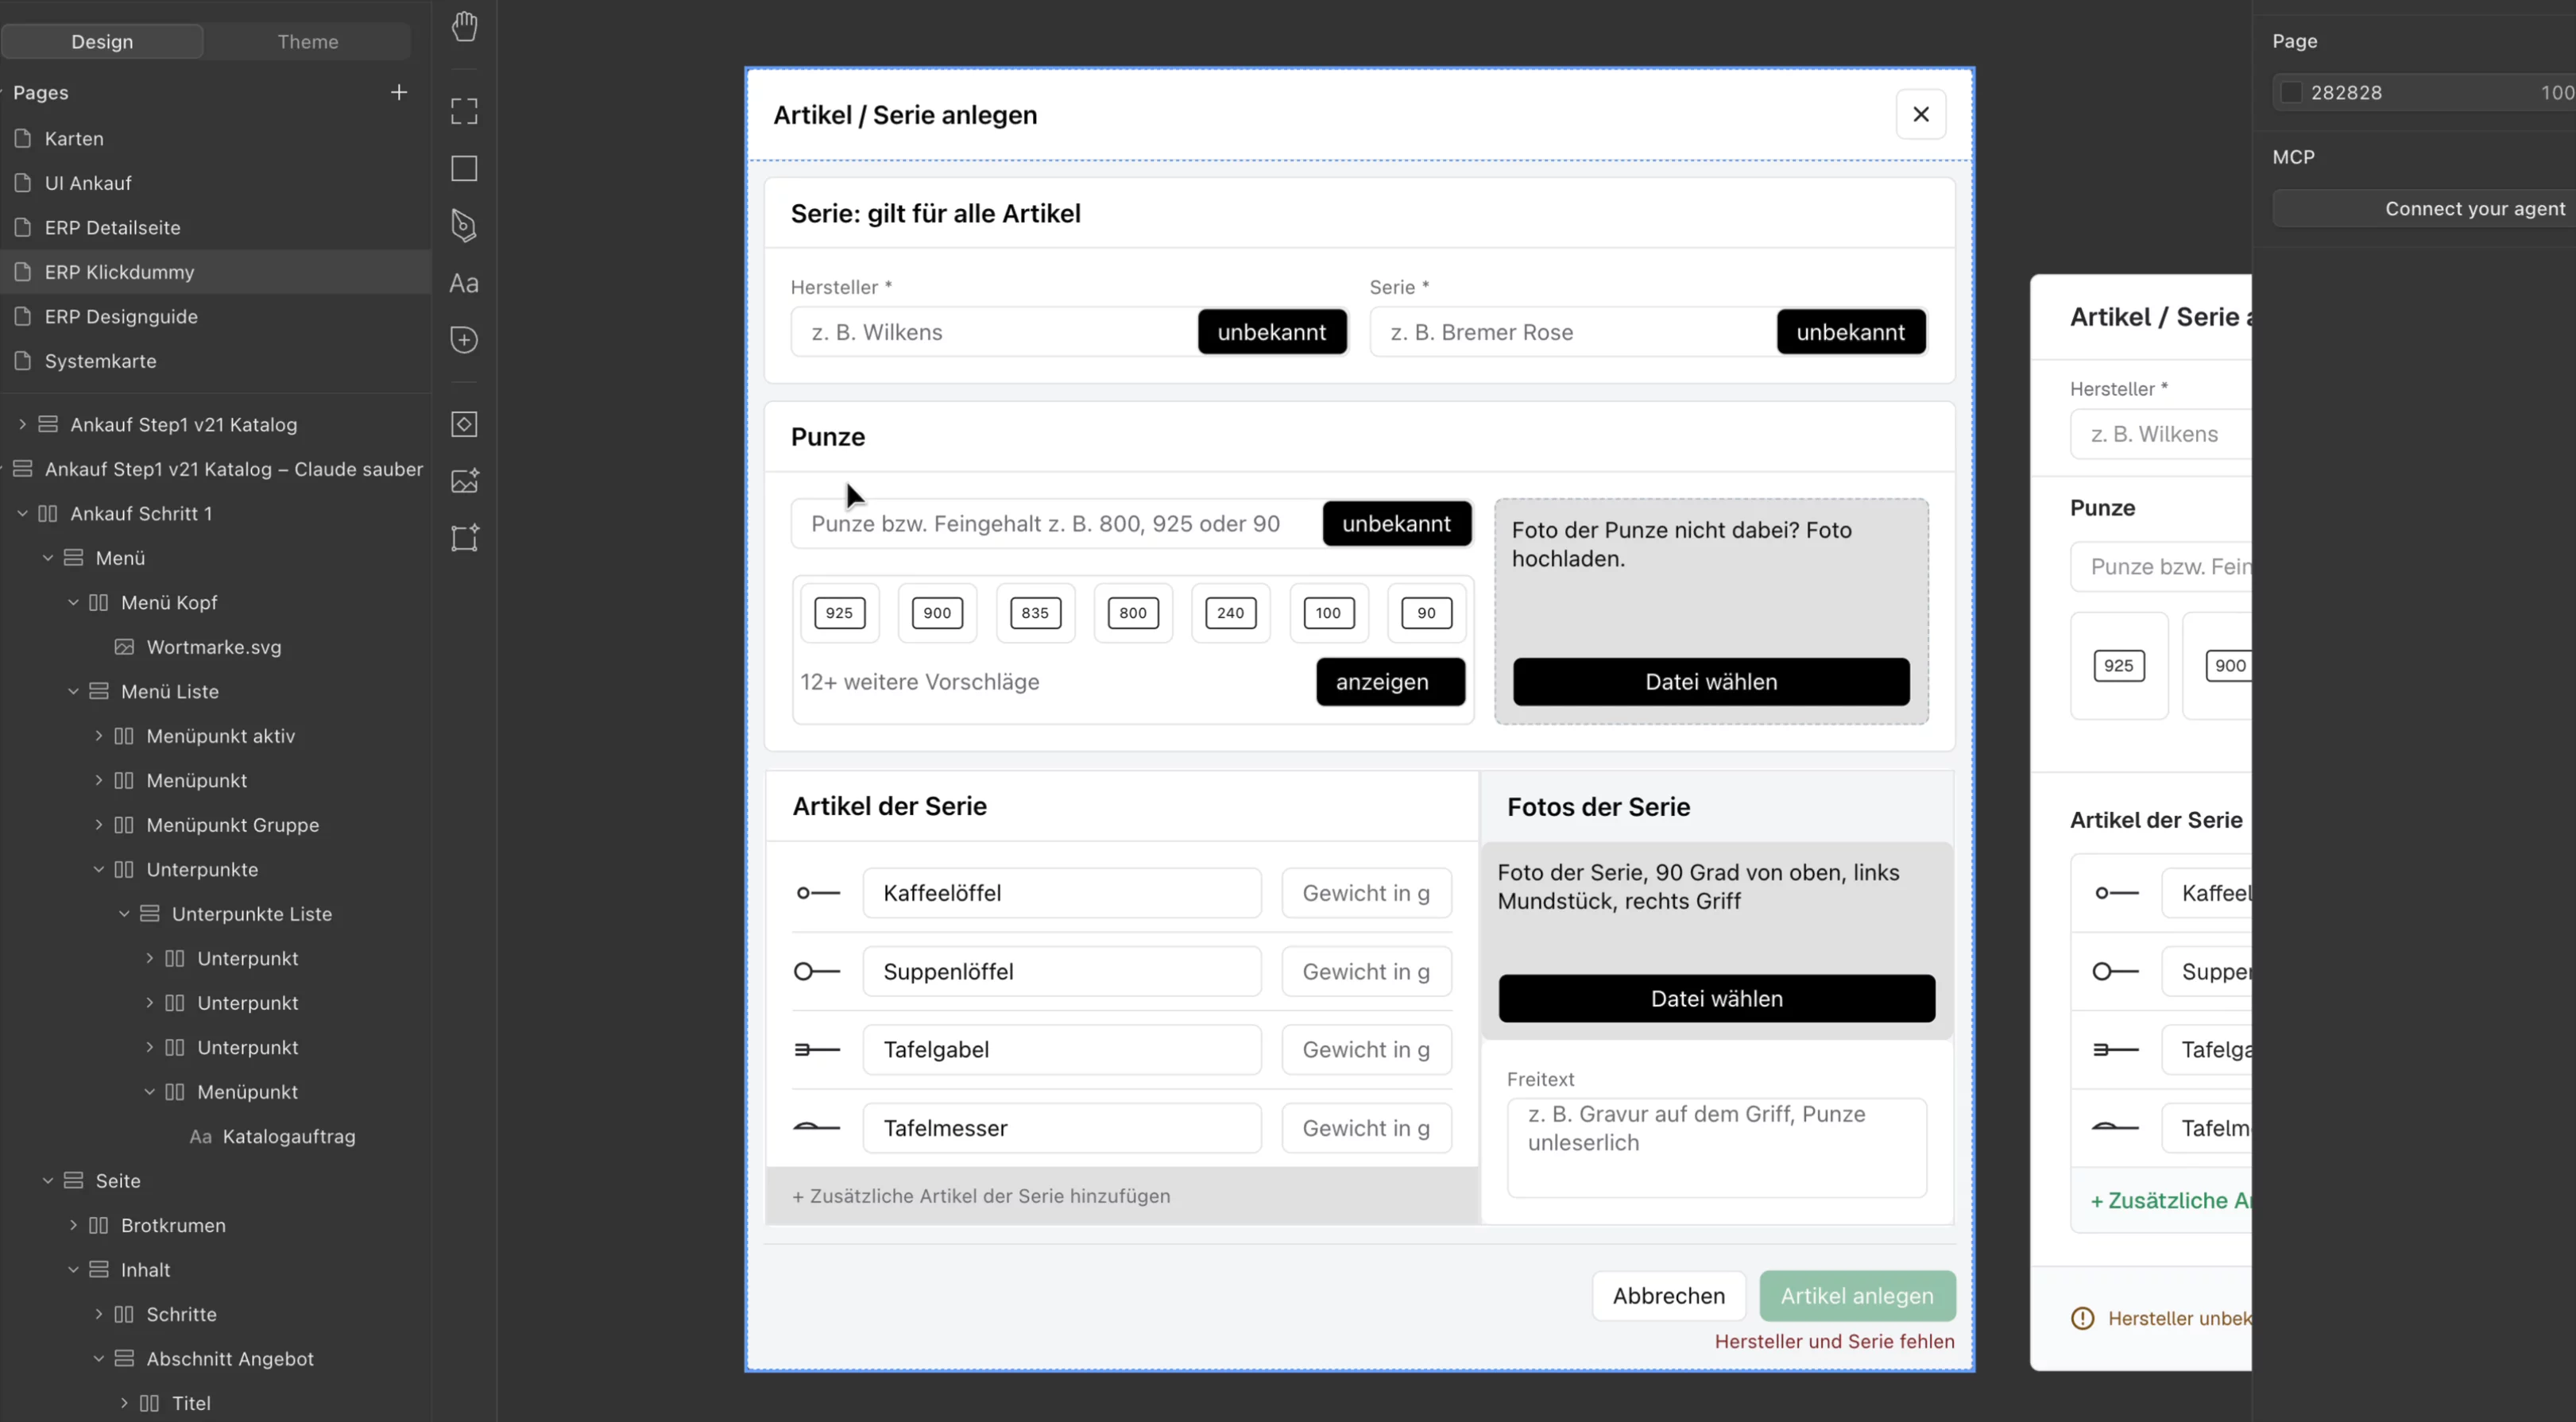Select the 240 Punze chip
The width and height of the screenshot is (2576, 1422).
[1230, 613]
